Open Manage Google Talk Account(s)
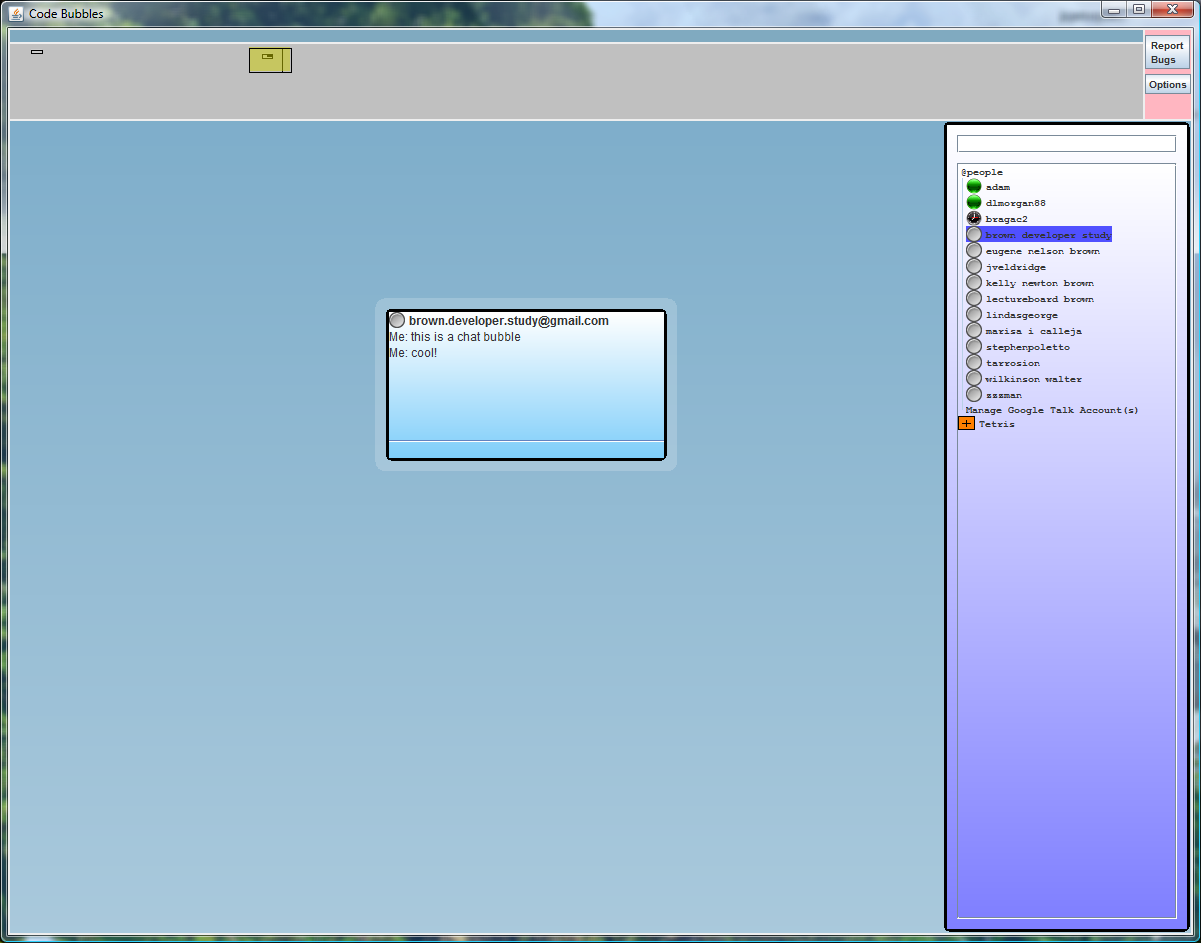 click(x=1052, y=410)
